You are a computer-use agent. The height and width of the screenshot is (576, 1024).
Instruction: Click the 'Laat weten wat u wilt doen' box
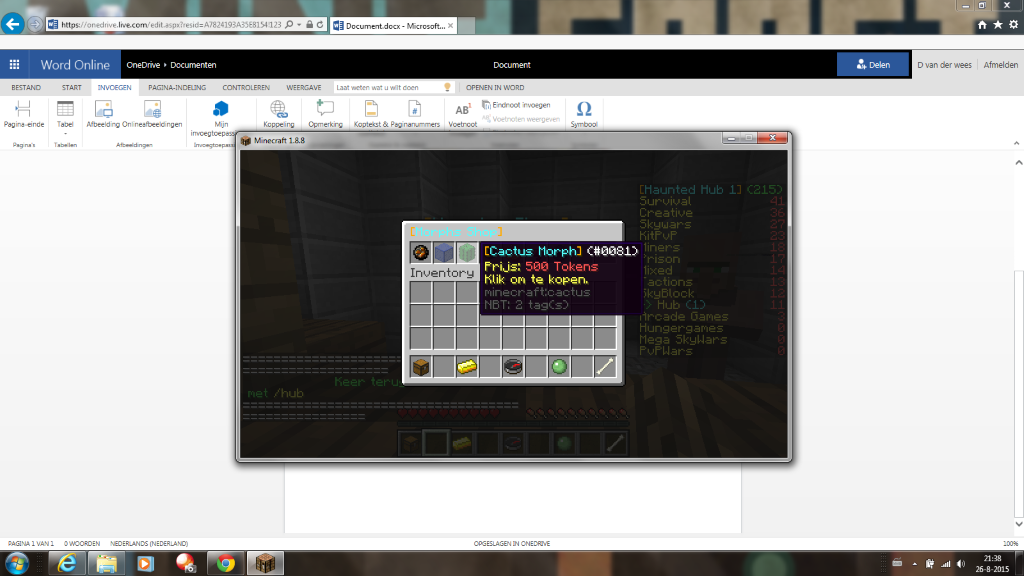(x=393, y=88)
